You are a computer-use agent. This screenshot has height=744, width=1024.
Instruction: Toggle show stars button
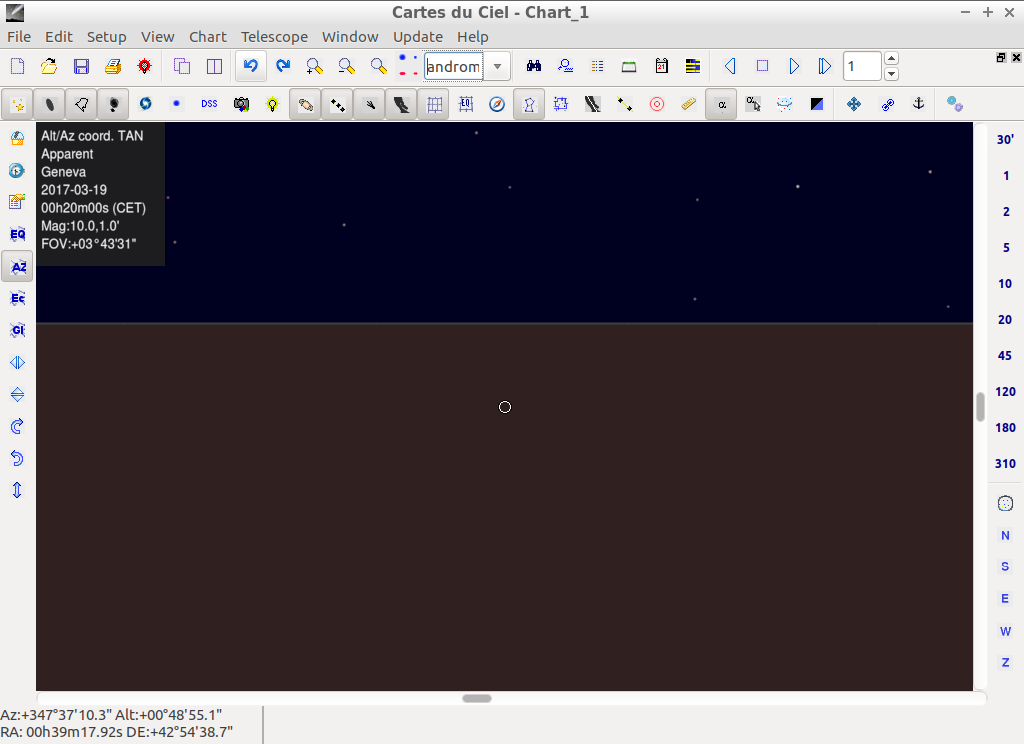18,105
